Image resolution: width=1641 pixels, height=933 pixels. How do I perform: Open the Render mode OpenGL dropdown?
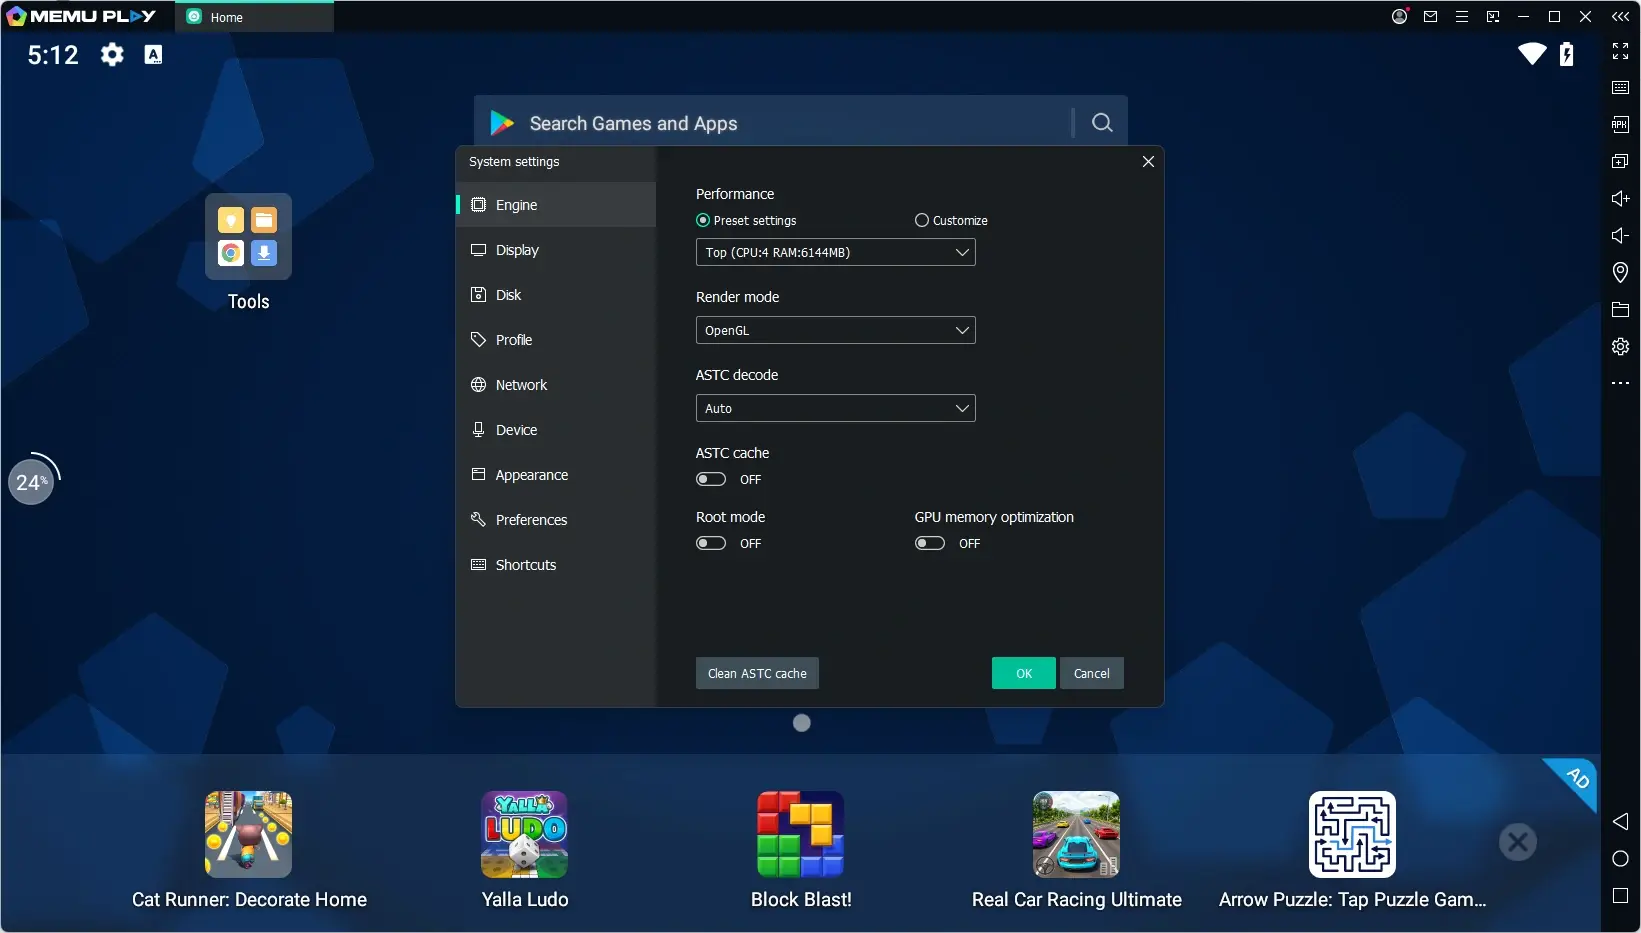point(835,330)
